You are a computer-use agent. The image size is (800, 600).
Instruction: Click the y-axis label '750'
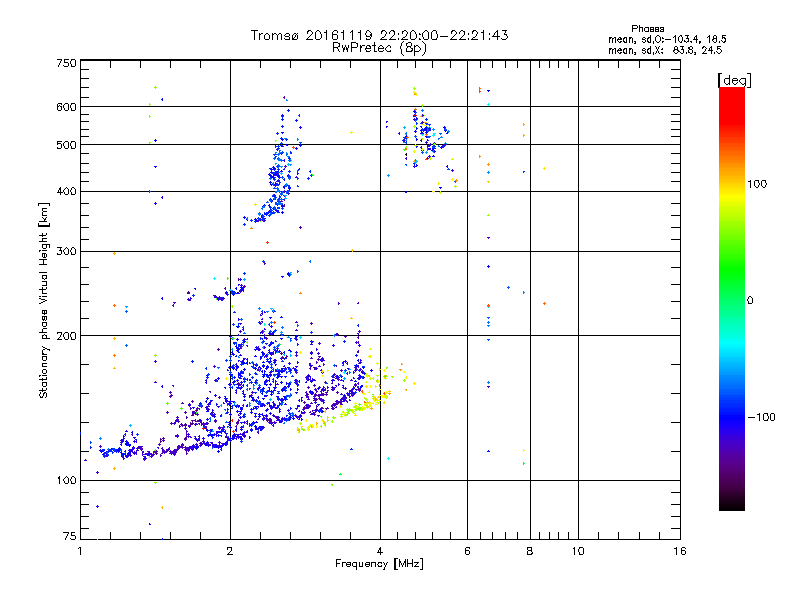(x=66, y=63)
